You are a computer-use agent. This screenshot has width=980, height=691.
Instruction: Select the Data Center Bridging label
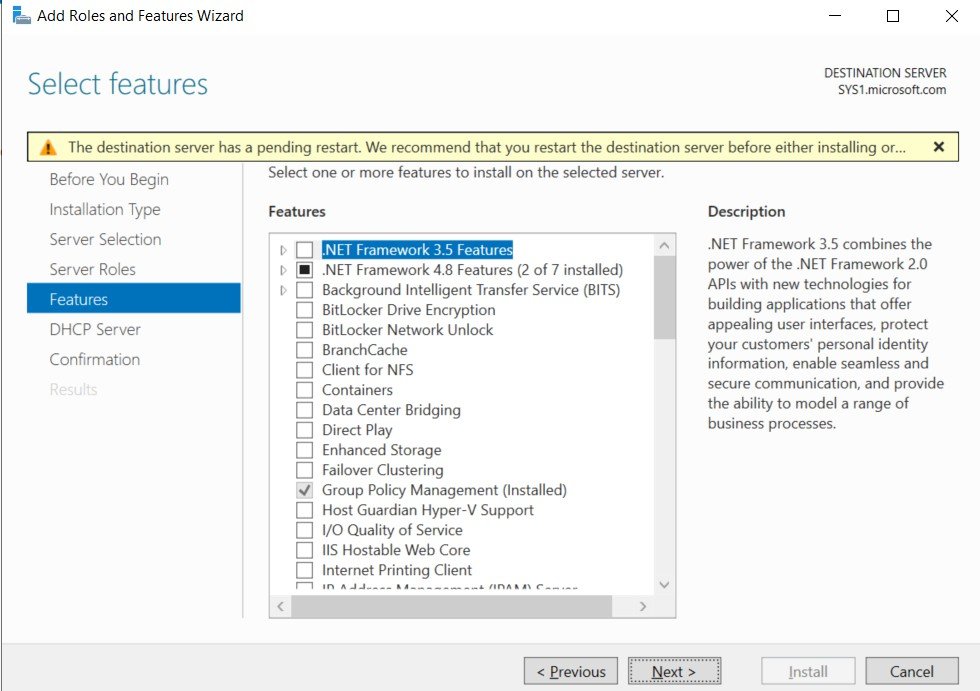point(391,410)
